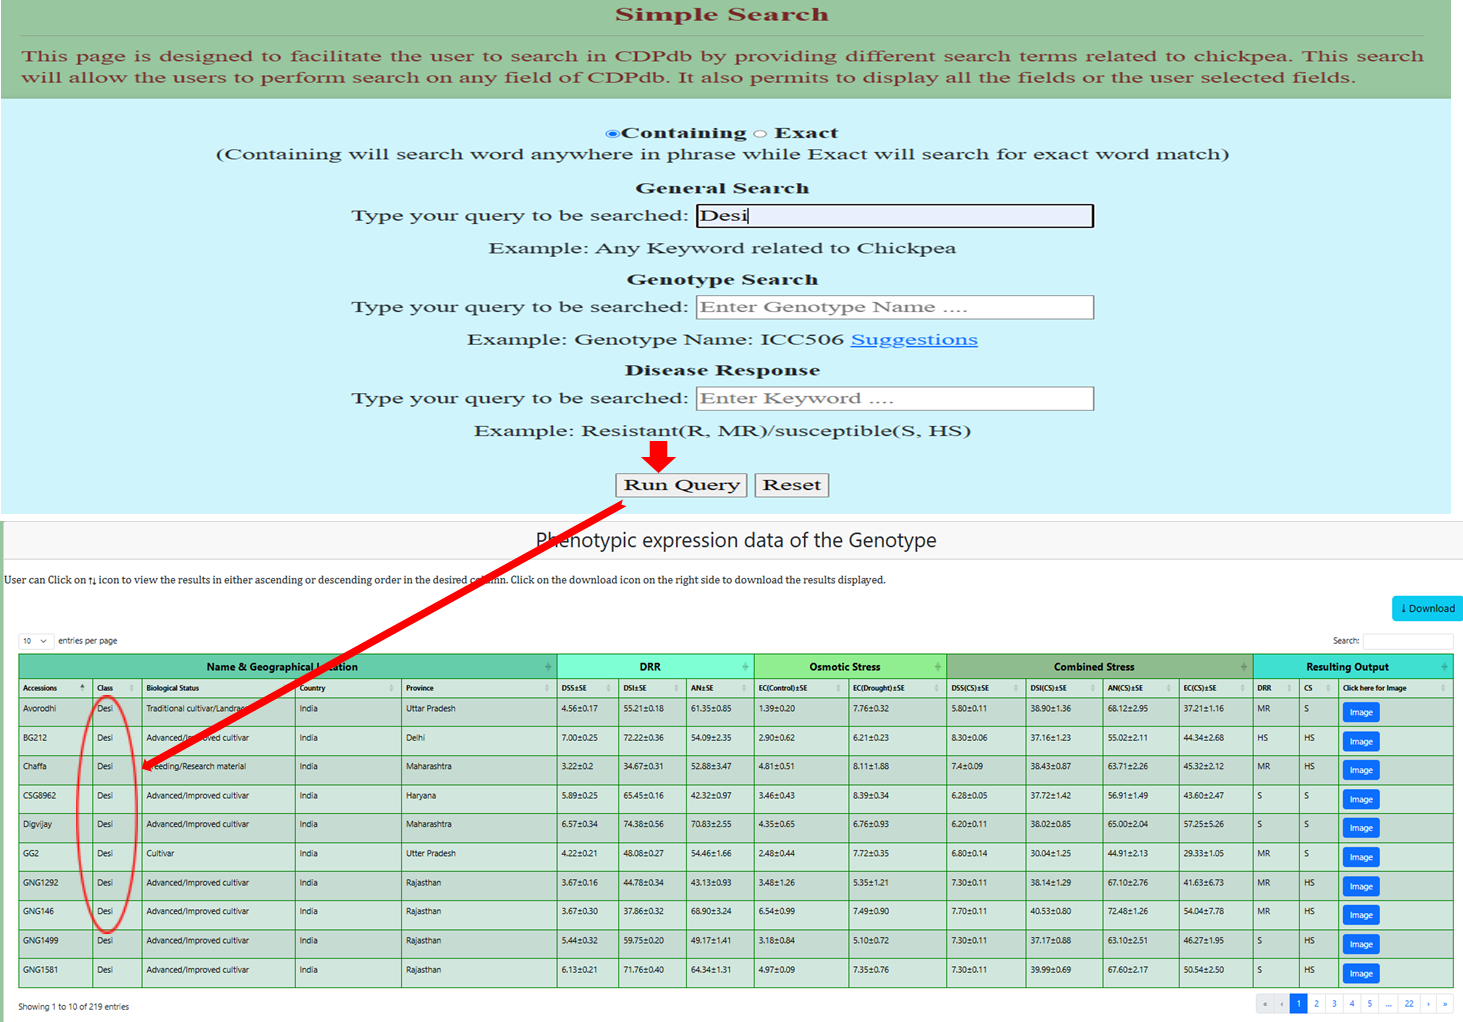Image resolution: width=1463 pixels, height=1022 pixels.
Task: Jump to last page with double arrow
Action: 1445,1004
